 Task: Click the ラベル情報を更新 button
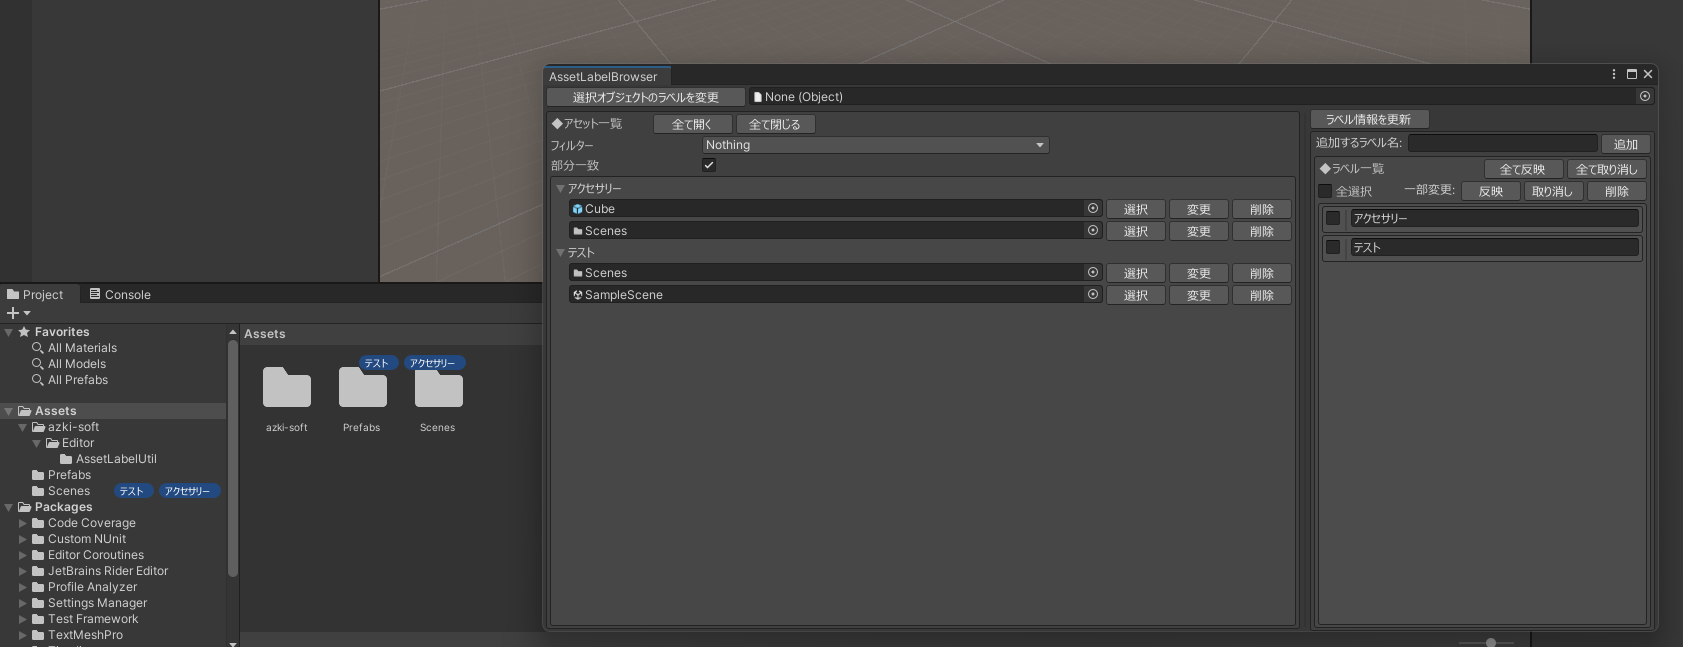pyautogui.click(x=1369, y=119)
